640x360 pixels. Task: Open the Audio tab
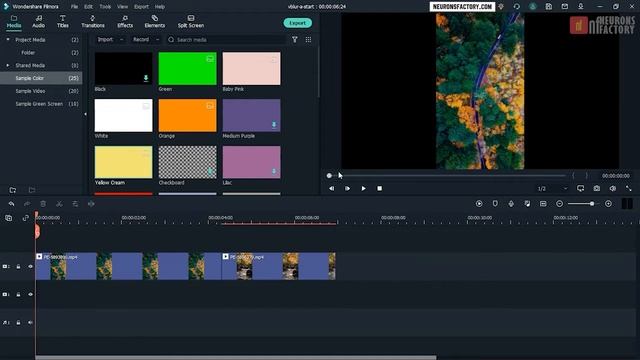coord(38,22)
